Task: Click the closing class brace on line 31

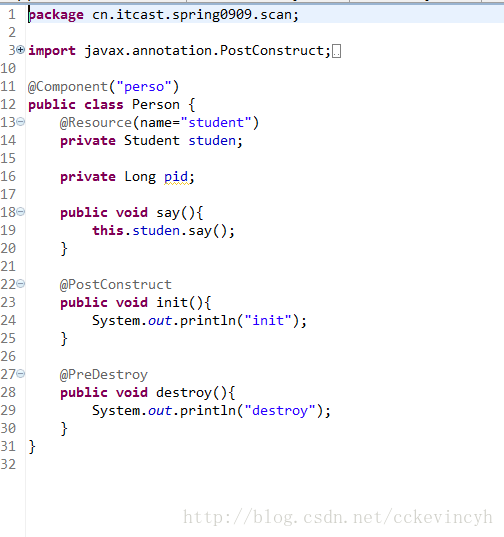Action: [x=32, y=447]
